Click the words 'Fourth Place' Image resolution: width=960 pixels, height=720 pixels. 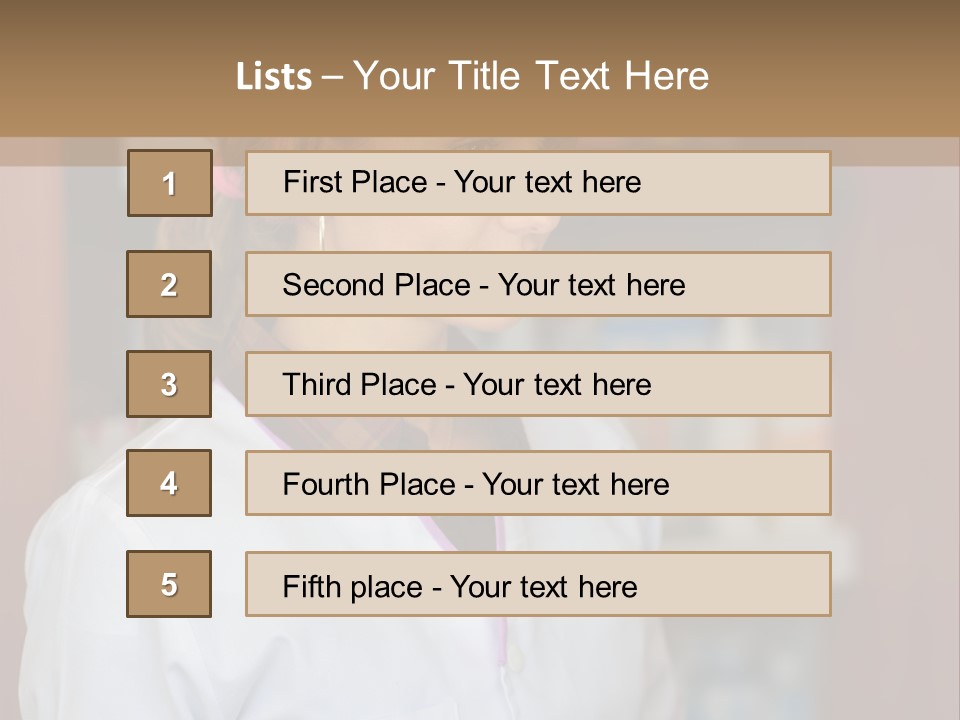coord(369,484)
